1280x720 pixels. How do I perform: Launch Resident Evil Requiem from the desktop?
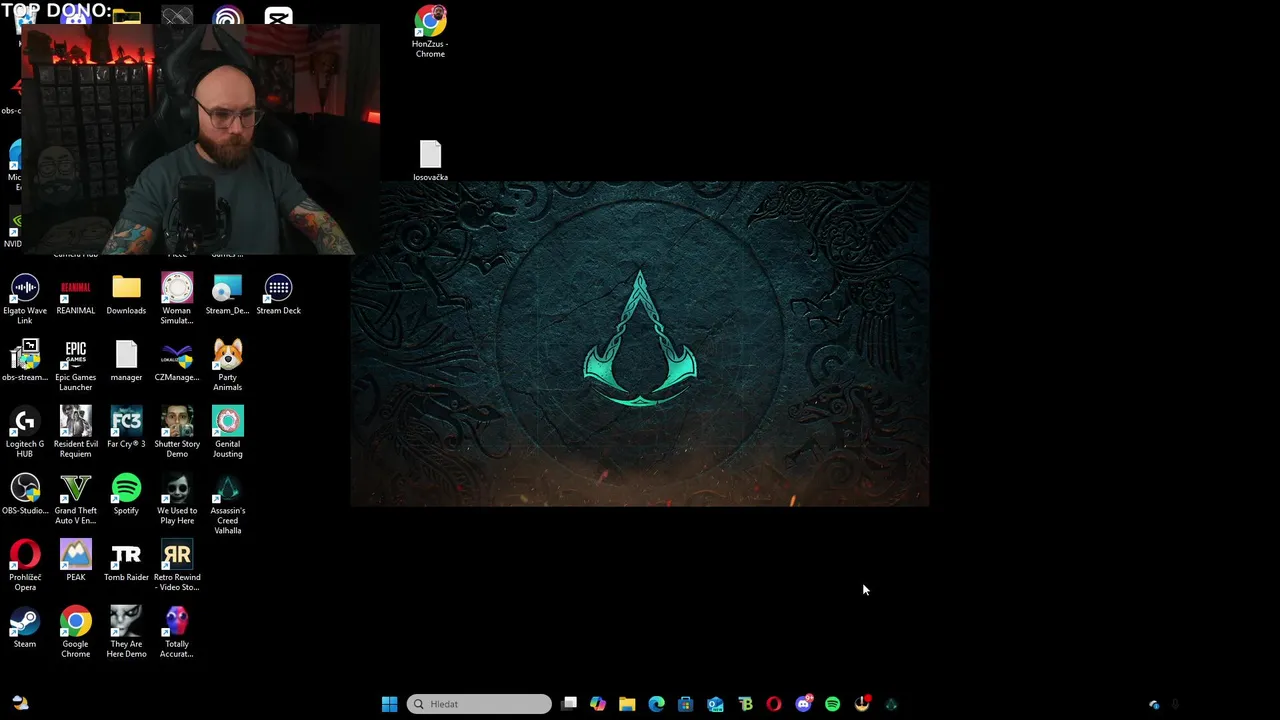pos(76,432)
